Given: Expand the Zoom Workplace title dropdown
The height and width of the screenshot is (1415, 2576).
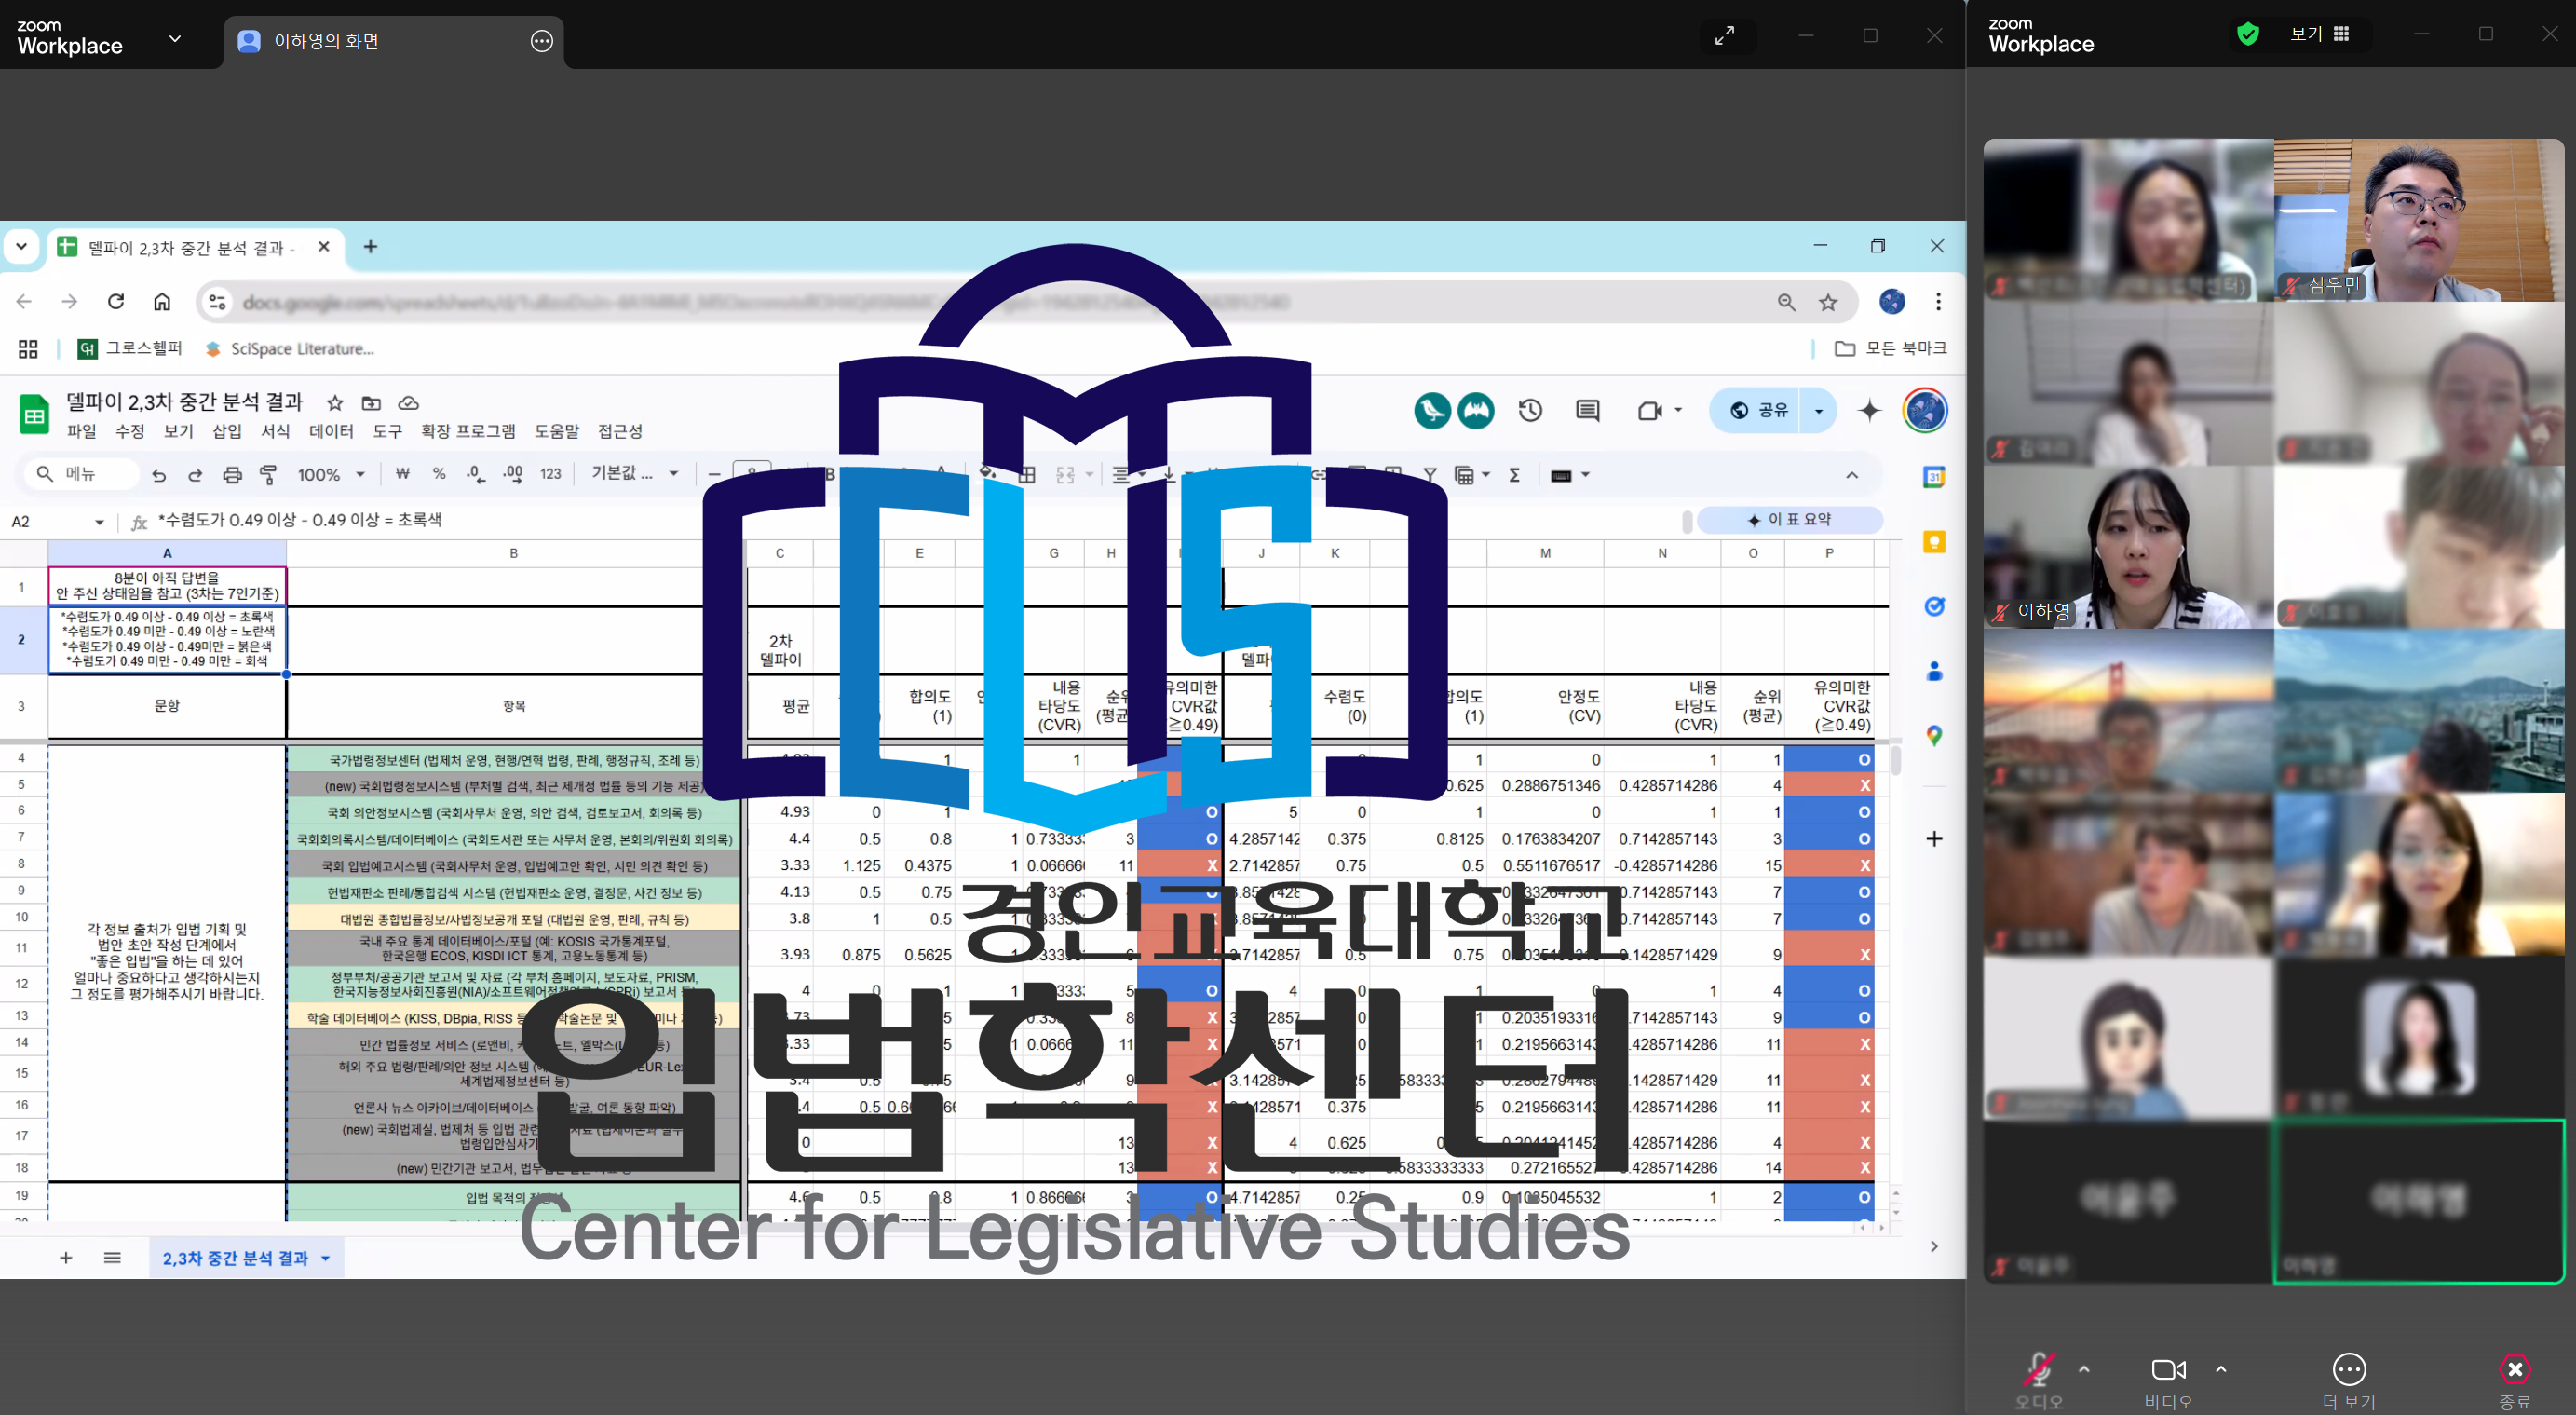Looking at the screenshot, I should click(x=175, y=39).
